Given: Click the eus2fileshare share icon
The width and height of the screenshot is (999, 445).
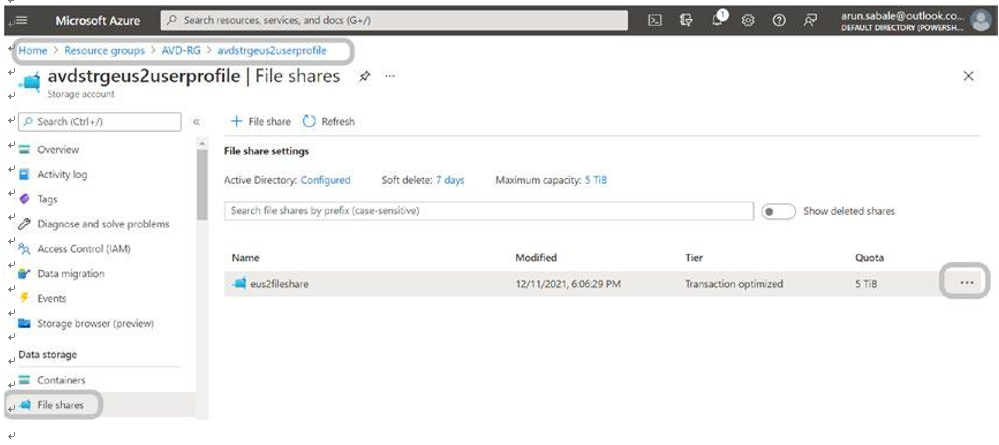Looking at the screenshot, I should pos(240,284).
